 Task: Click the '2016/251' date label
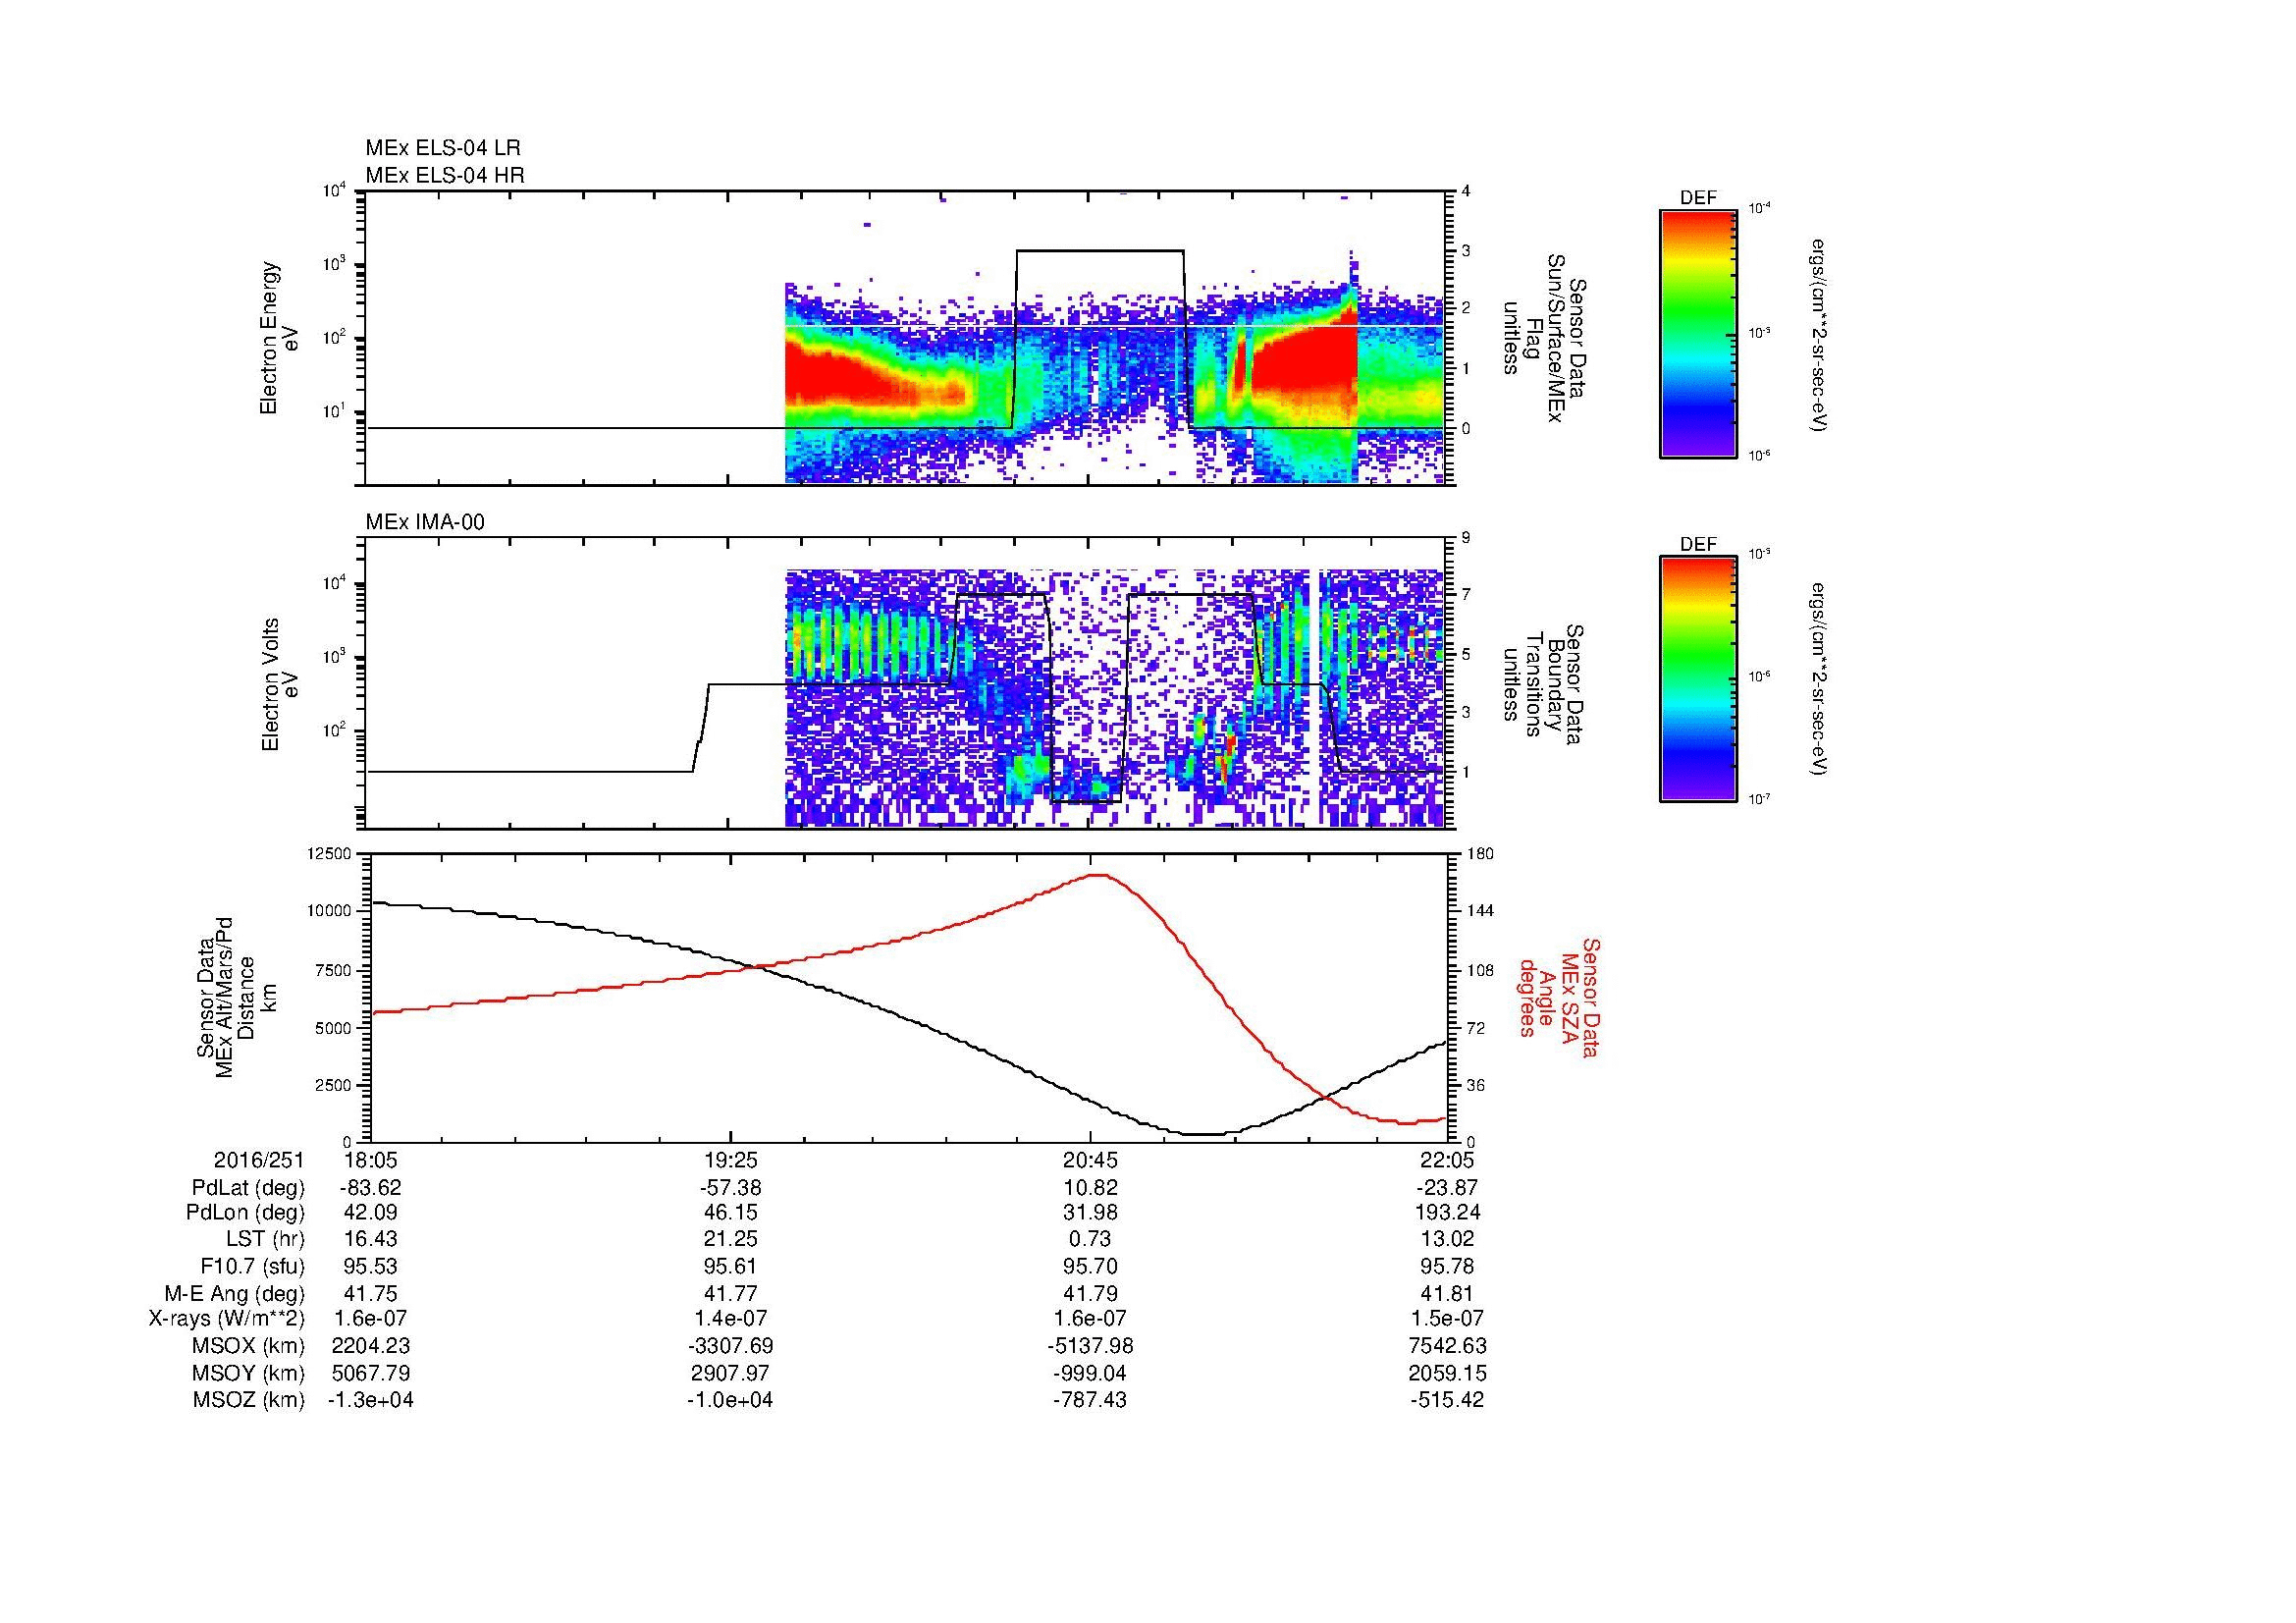[259, 1160]
